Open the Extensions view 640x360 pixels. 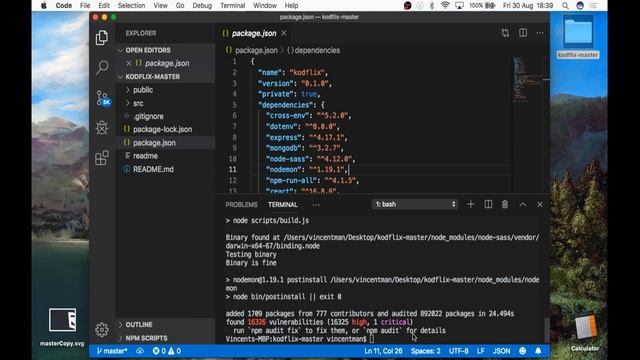[x=102, y=158]
